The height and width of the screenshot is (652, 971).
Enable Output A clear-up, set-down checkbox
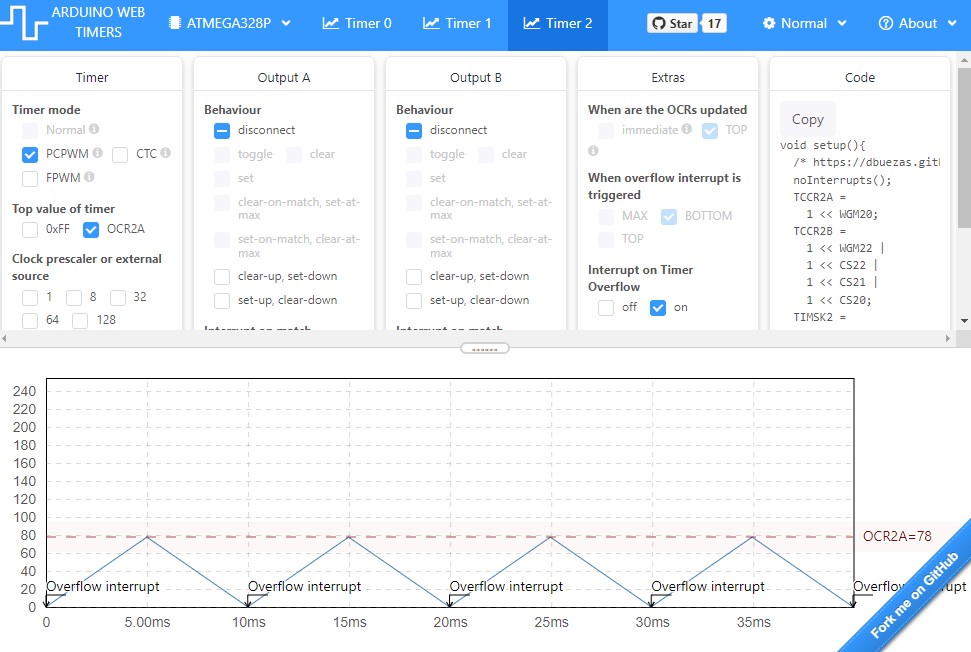tap(222, 277)
